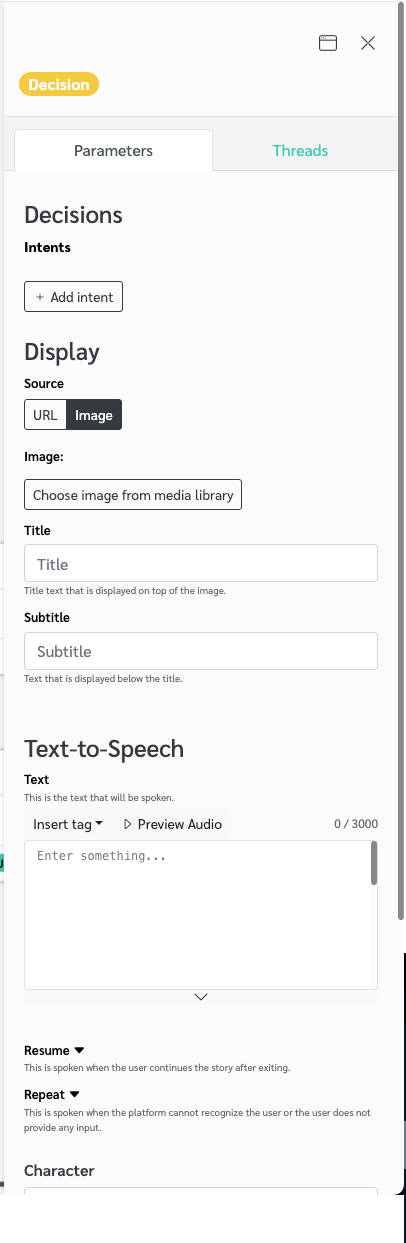This screenshot has height=1243, width=406.
Task: Open the Parameters tab
Action: click(113, 151)
